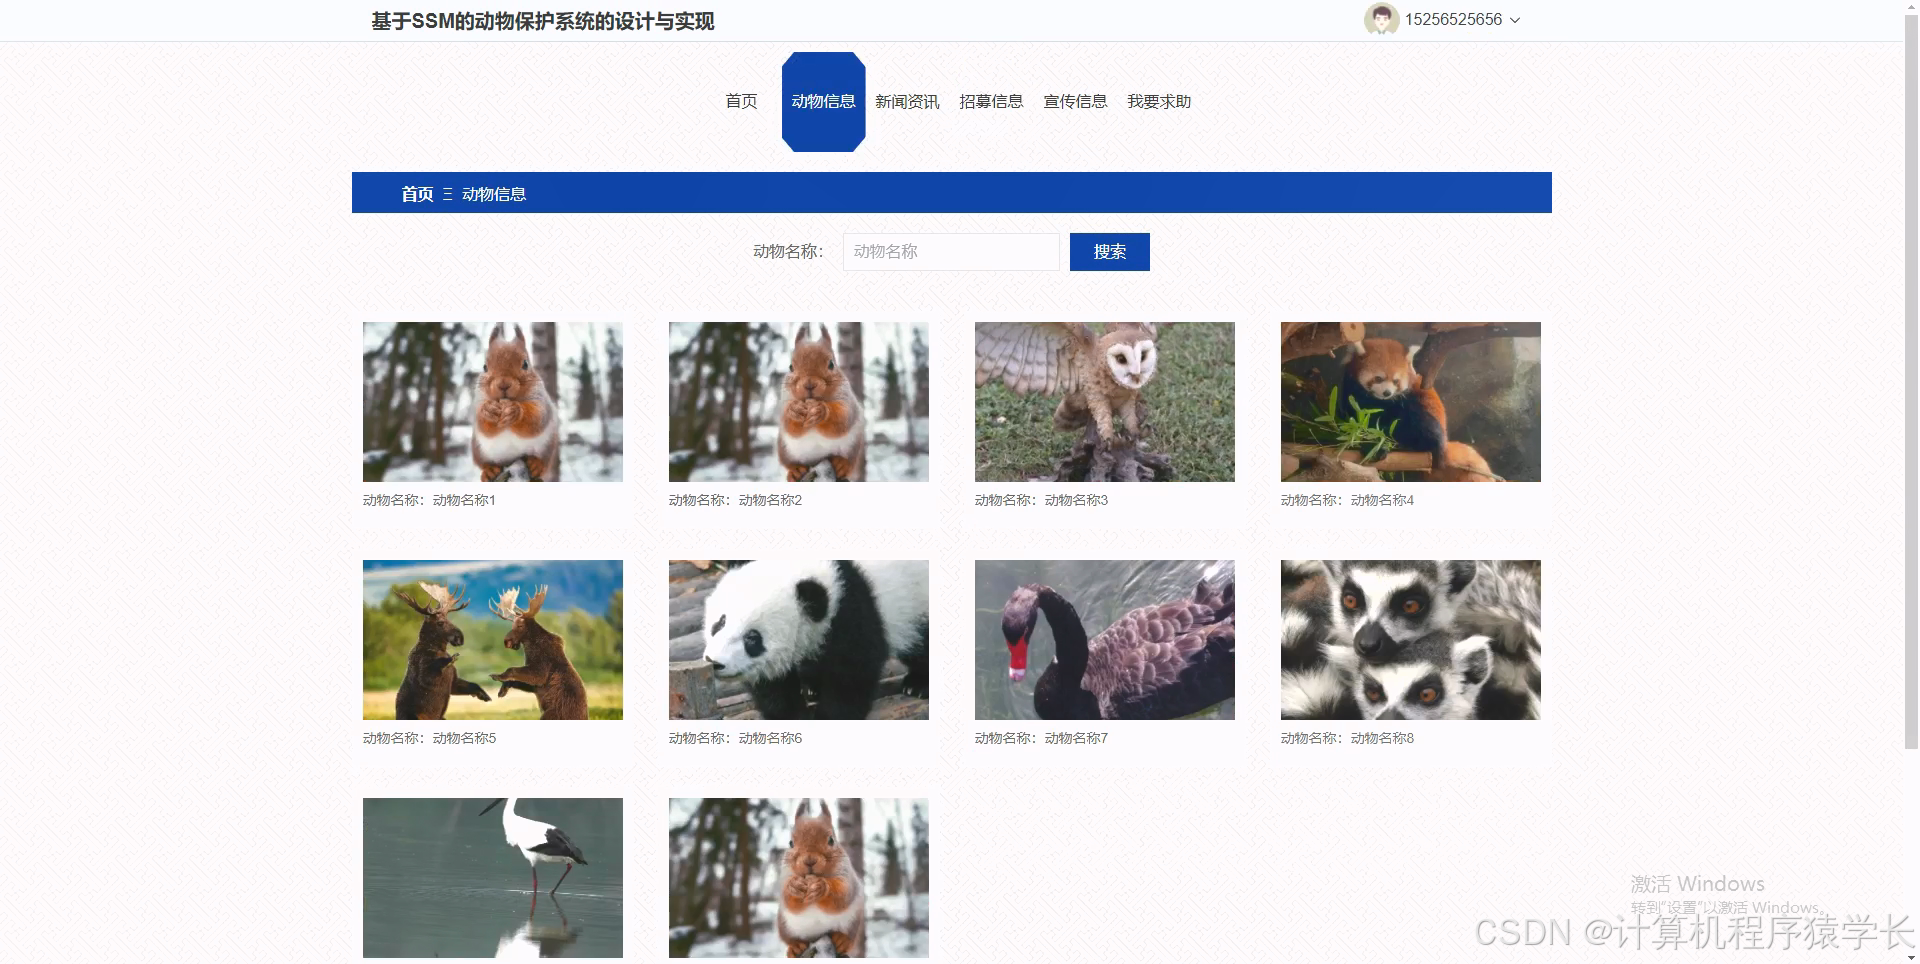Open the 动物名称8 lemur thumbnail
Viewport: 1920px width, 964px height.
[1410, 639]
